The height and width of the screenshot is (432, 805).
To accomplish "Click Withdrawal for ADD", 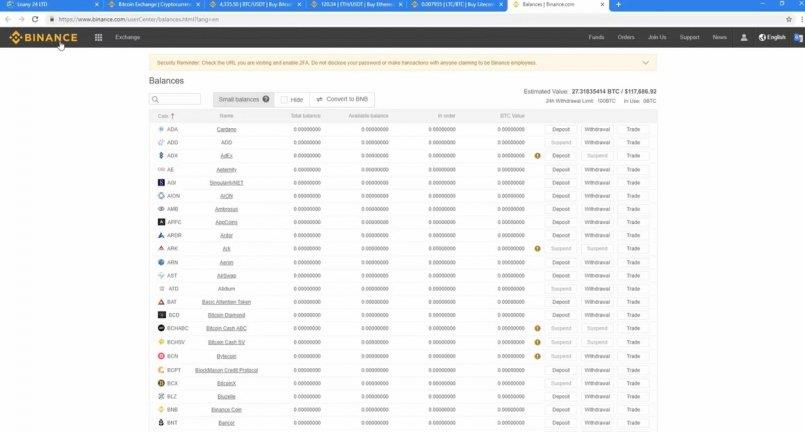I will tap(597, 142).
